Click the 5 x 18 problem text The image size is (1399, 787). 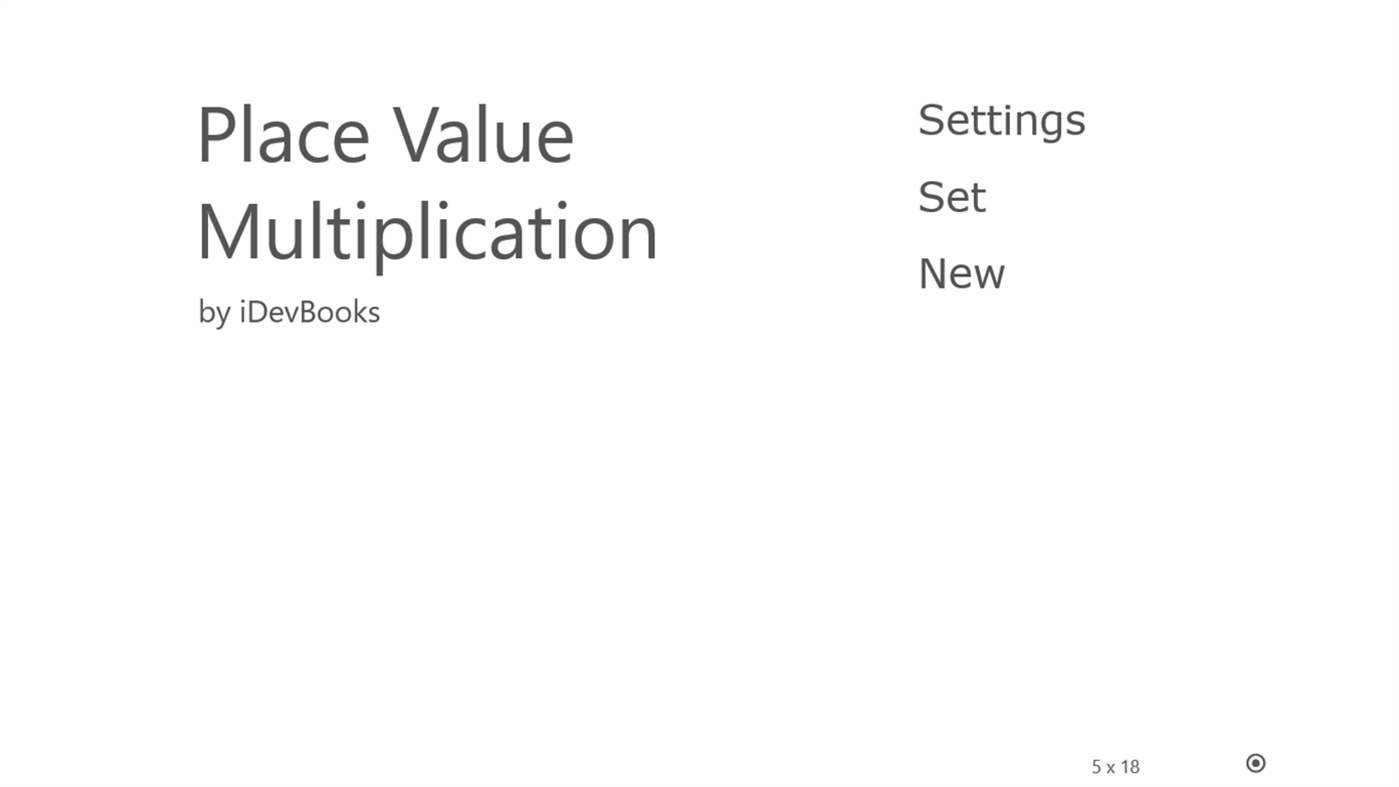[x=1115, y=765]
